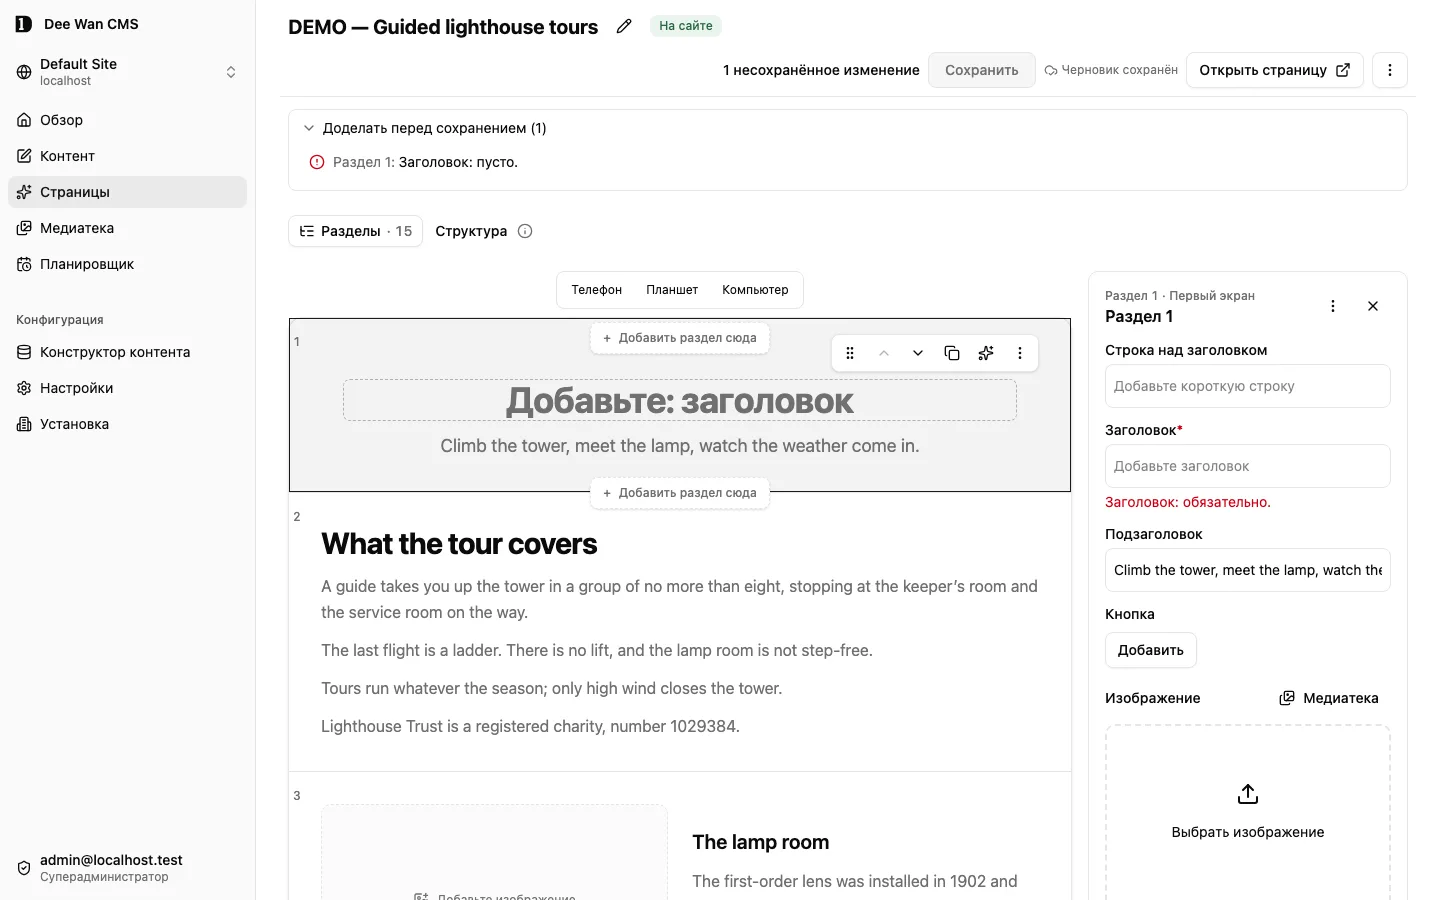This screenshot has width=1440, height=900.
Task: Click upper Добавить раздел сюда button
Action: [680, 338]
